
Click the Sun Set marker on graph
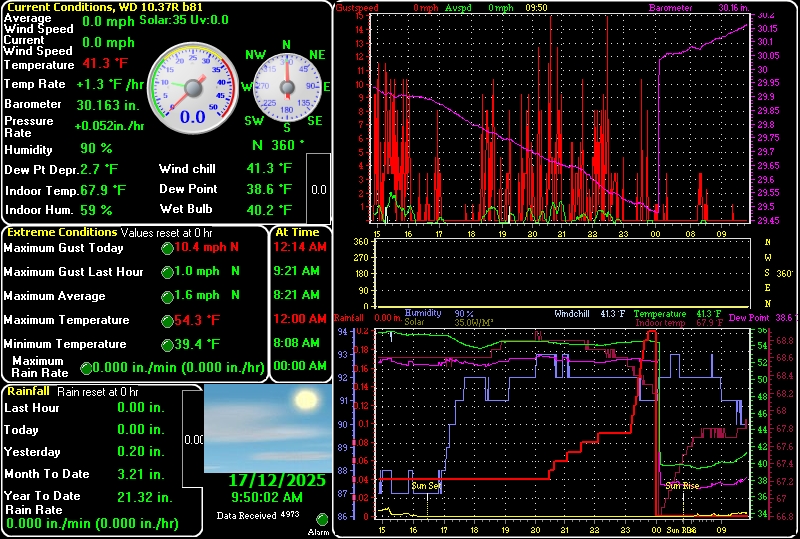[x=426, y=485]
